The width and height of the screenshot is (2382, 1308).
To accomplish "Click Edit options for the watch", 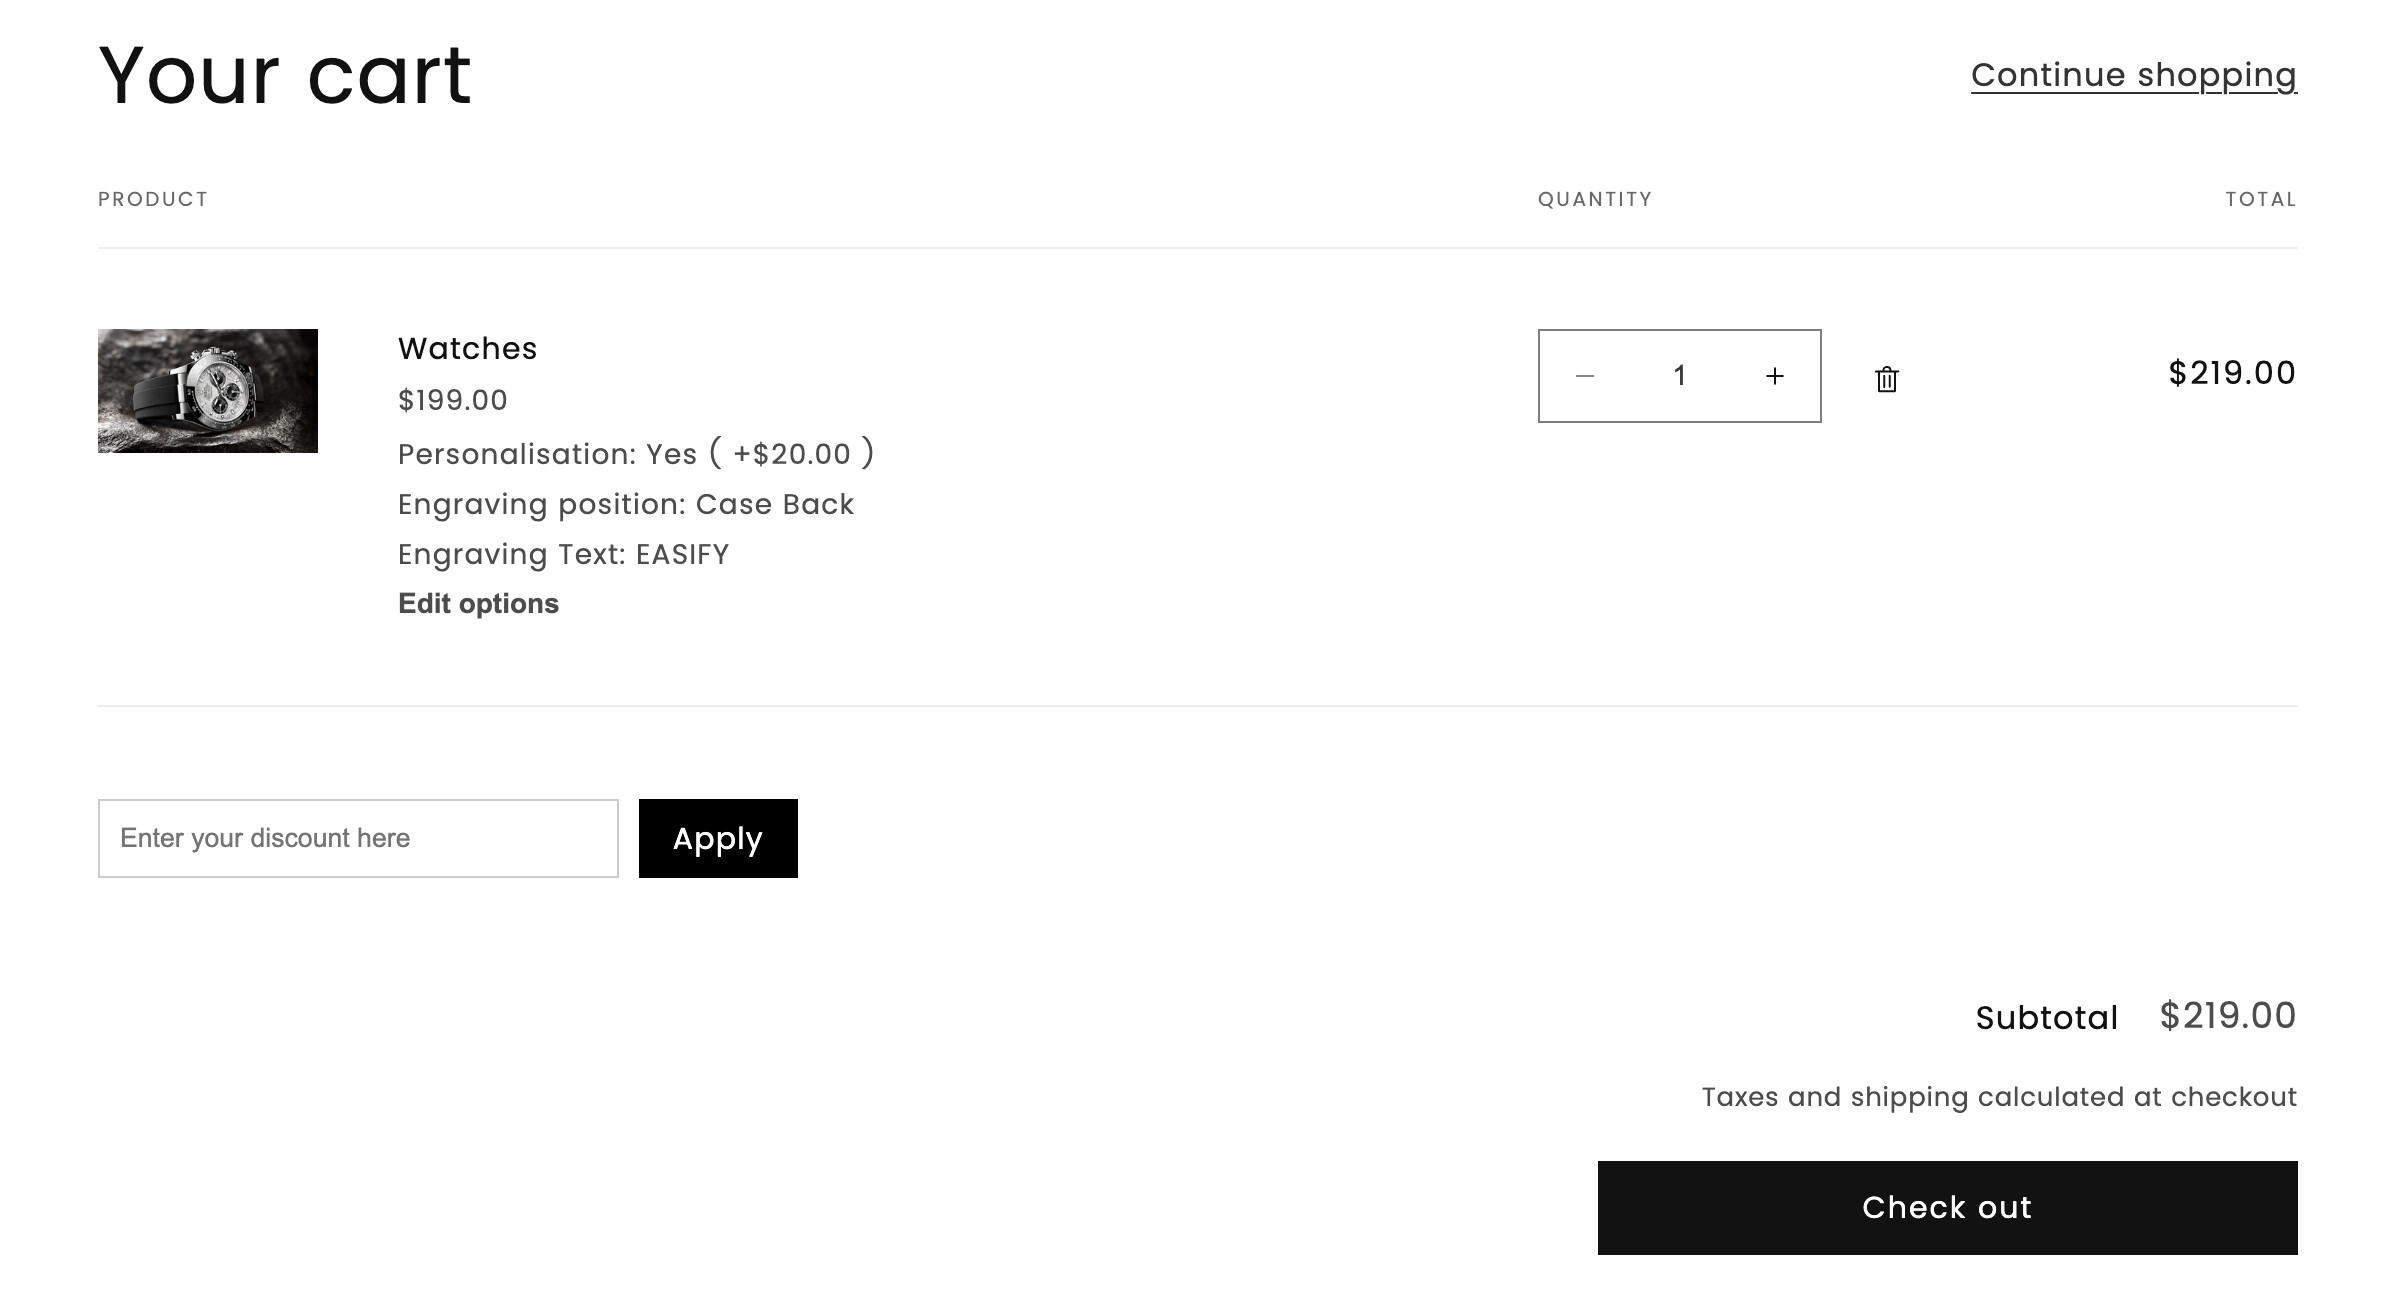I will click(x=478, y=603).
